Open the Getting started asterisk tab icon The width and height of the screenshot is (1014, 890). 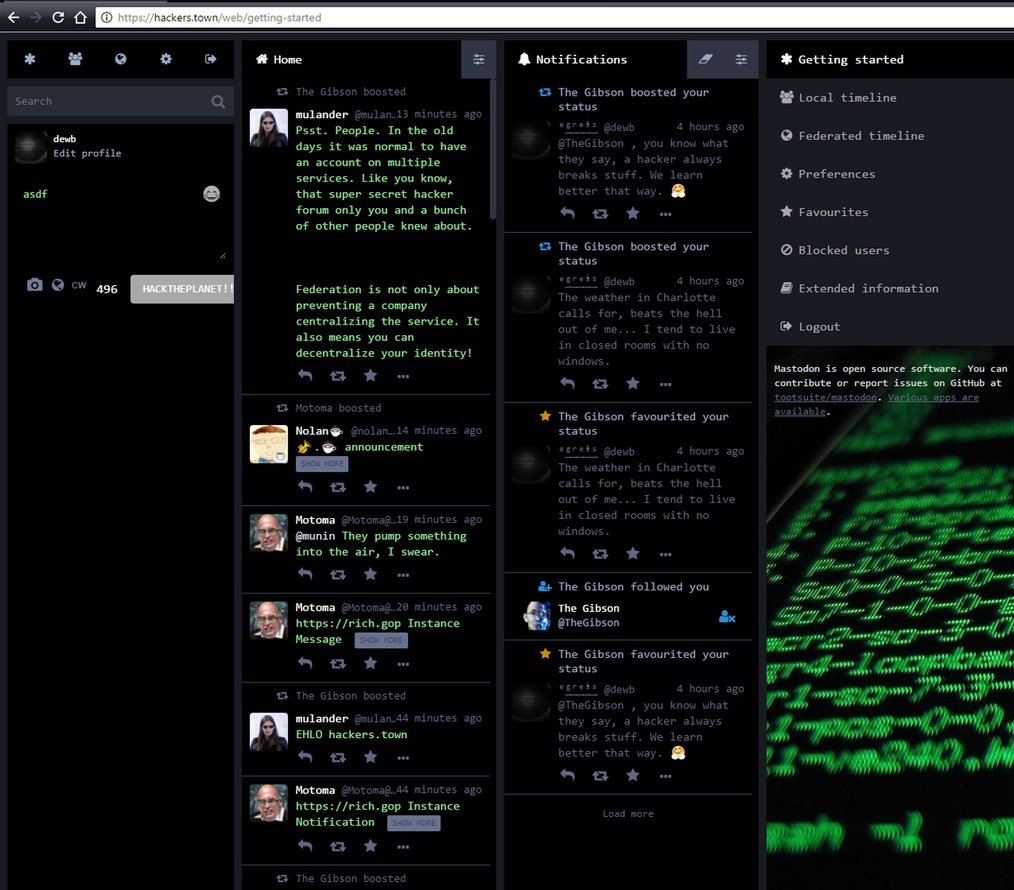(30, 59)
